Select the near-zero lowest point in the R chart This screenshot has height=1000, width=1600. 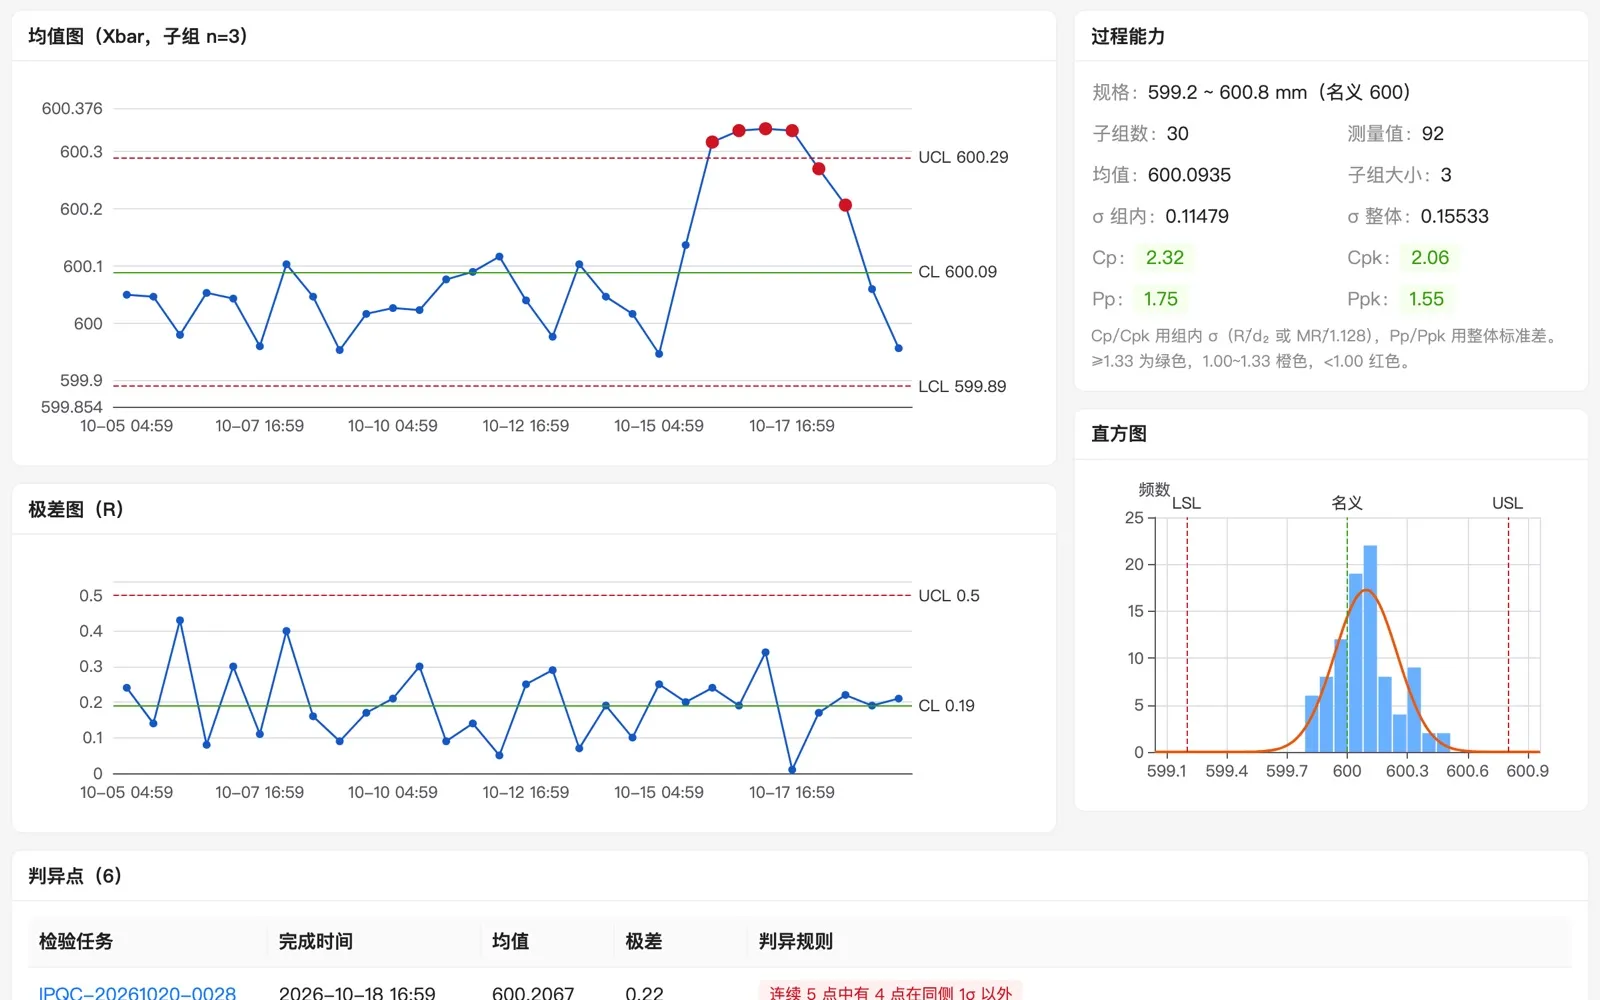click(x=792, y=770)
